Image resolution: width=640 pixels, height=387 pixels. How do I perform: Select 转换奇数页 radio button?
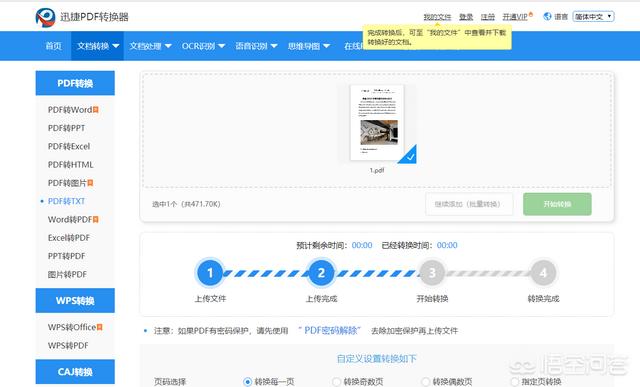[336, 382]
